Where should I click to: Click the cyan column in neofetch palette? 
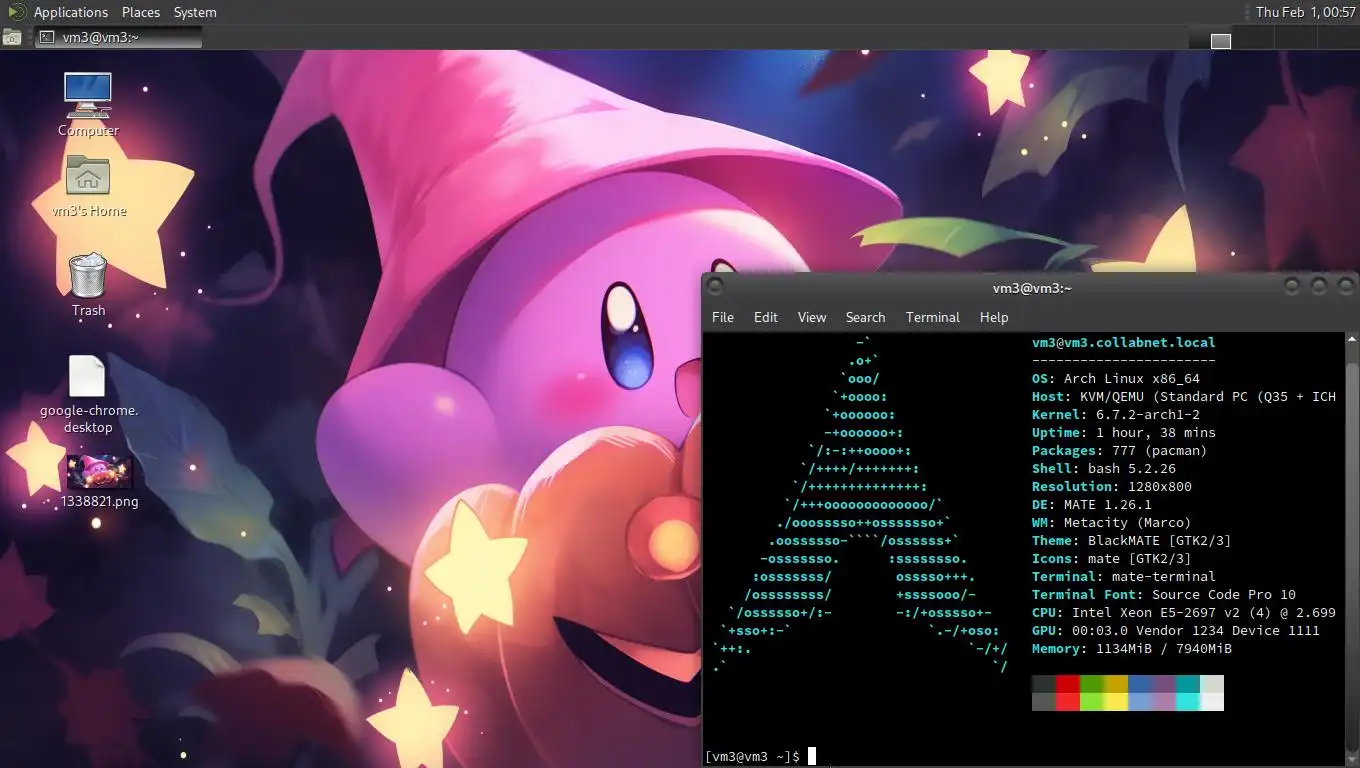pos(1188,693)
